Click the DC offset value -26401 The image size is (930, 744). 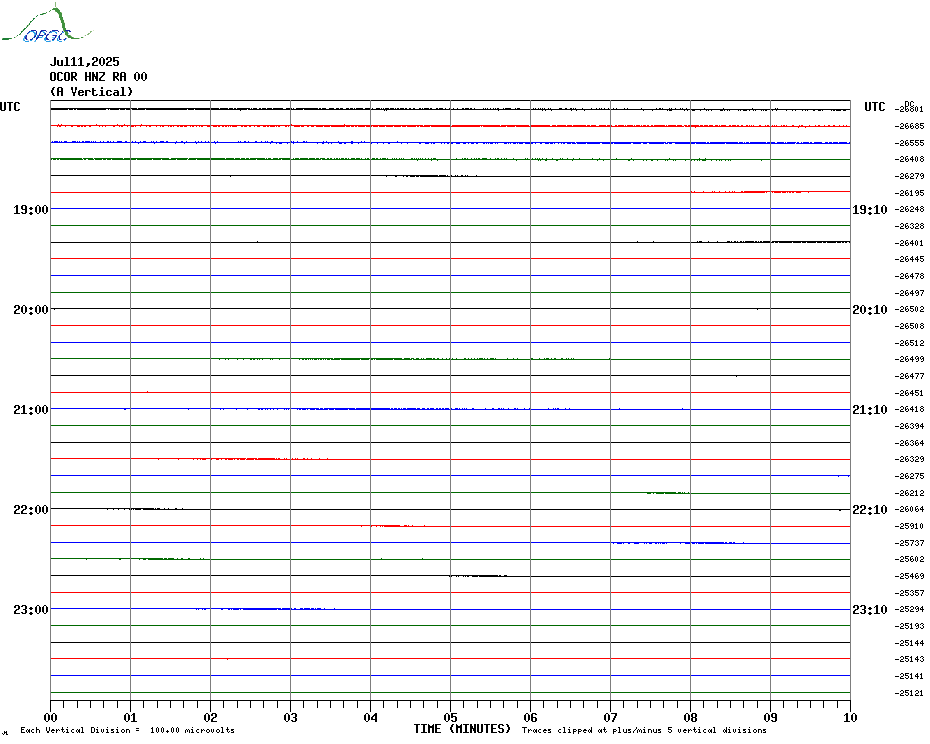tap(909, 243)
